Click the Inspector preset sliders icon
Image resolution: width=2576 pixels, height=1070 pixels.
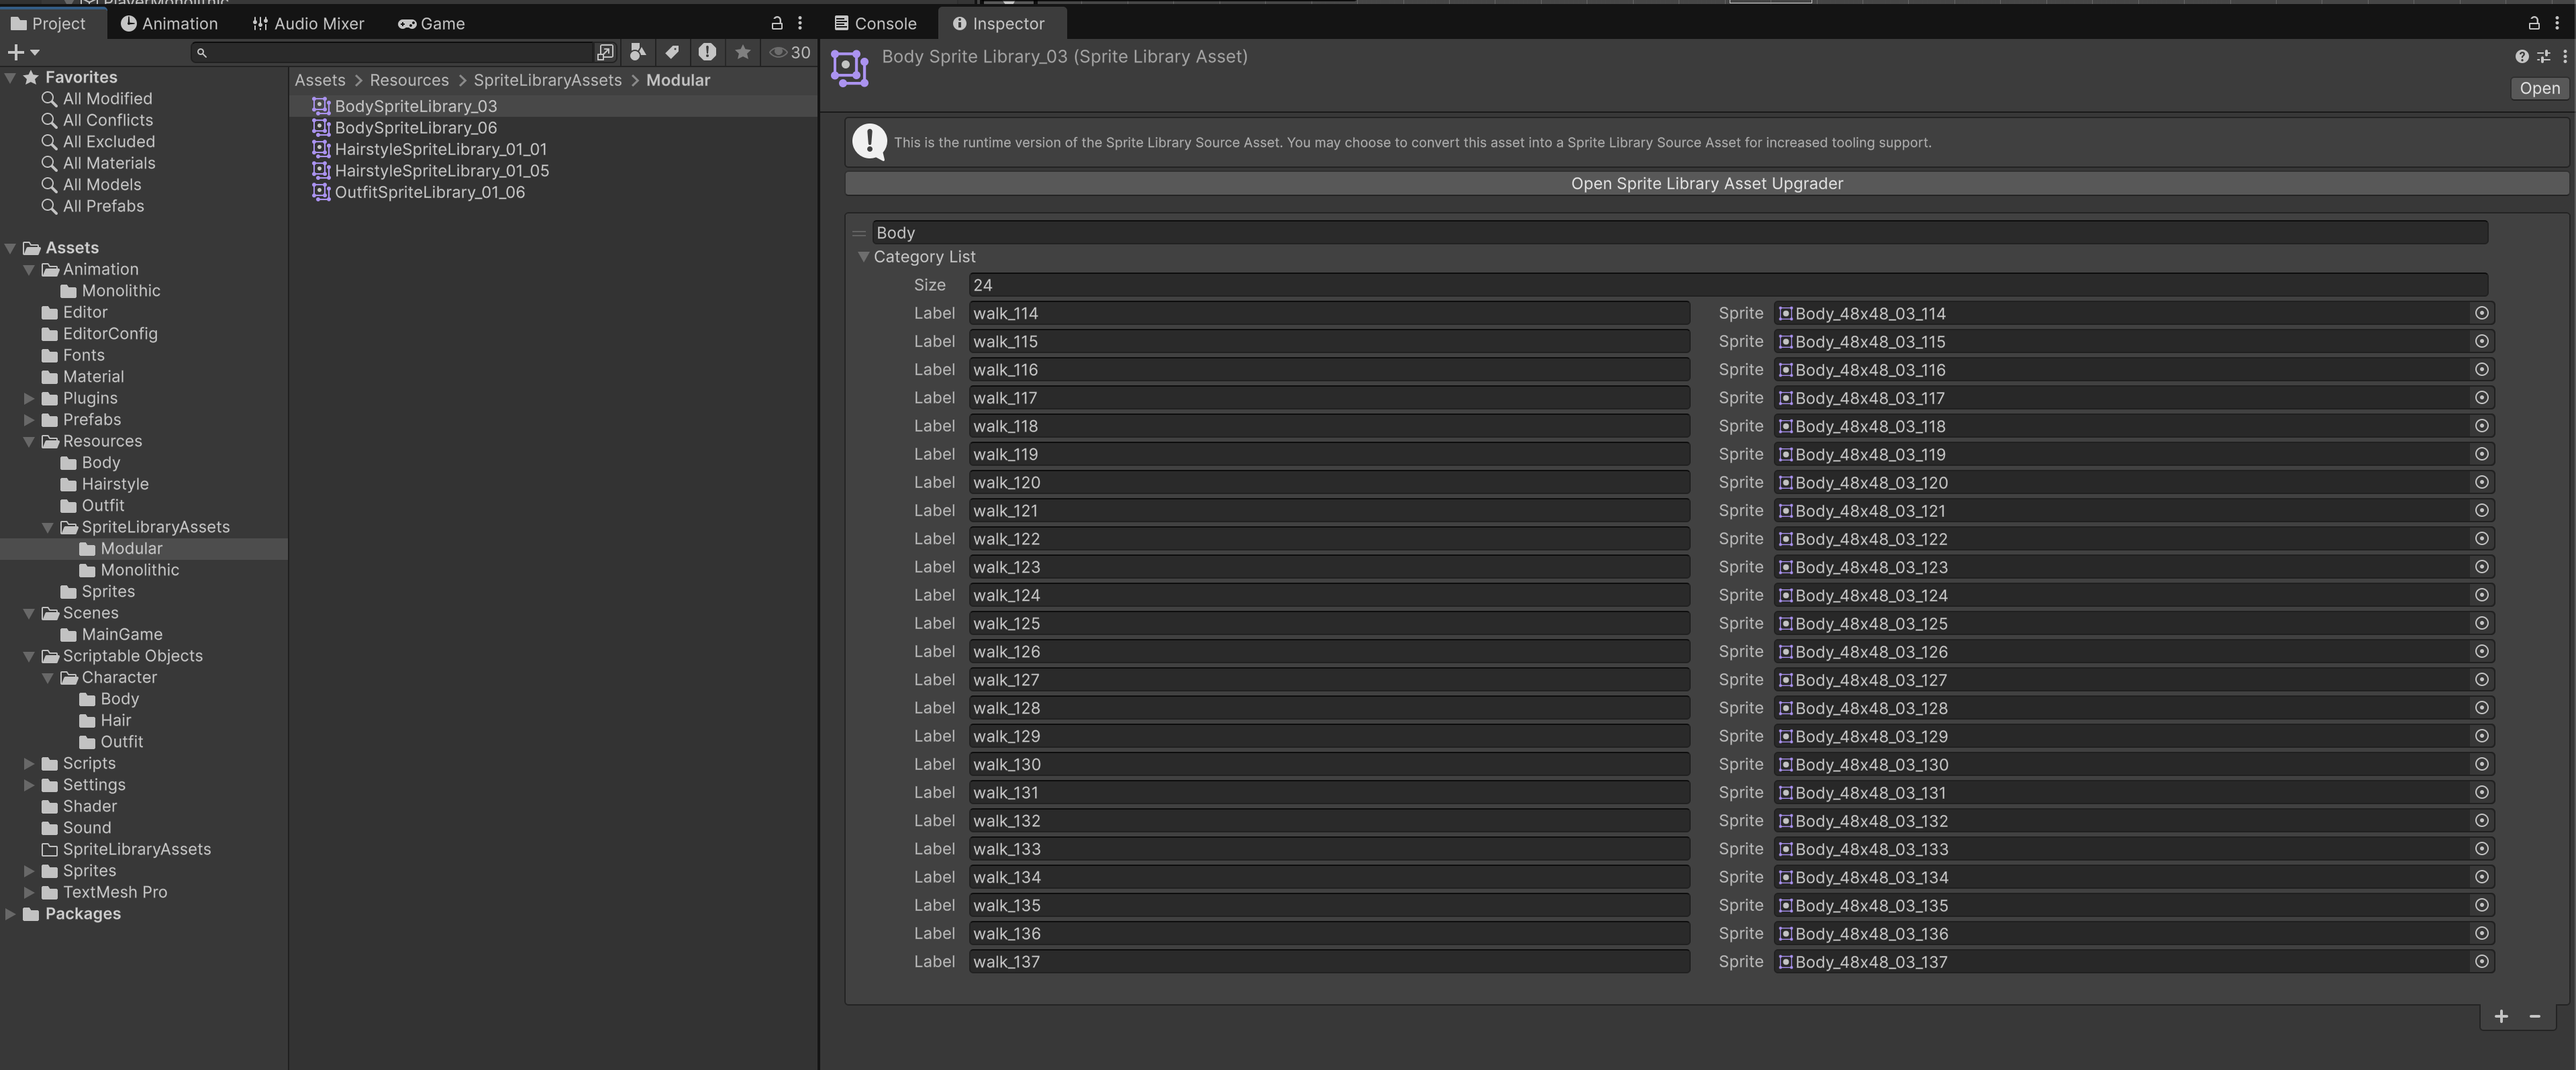pos(2543,57)
